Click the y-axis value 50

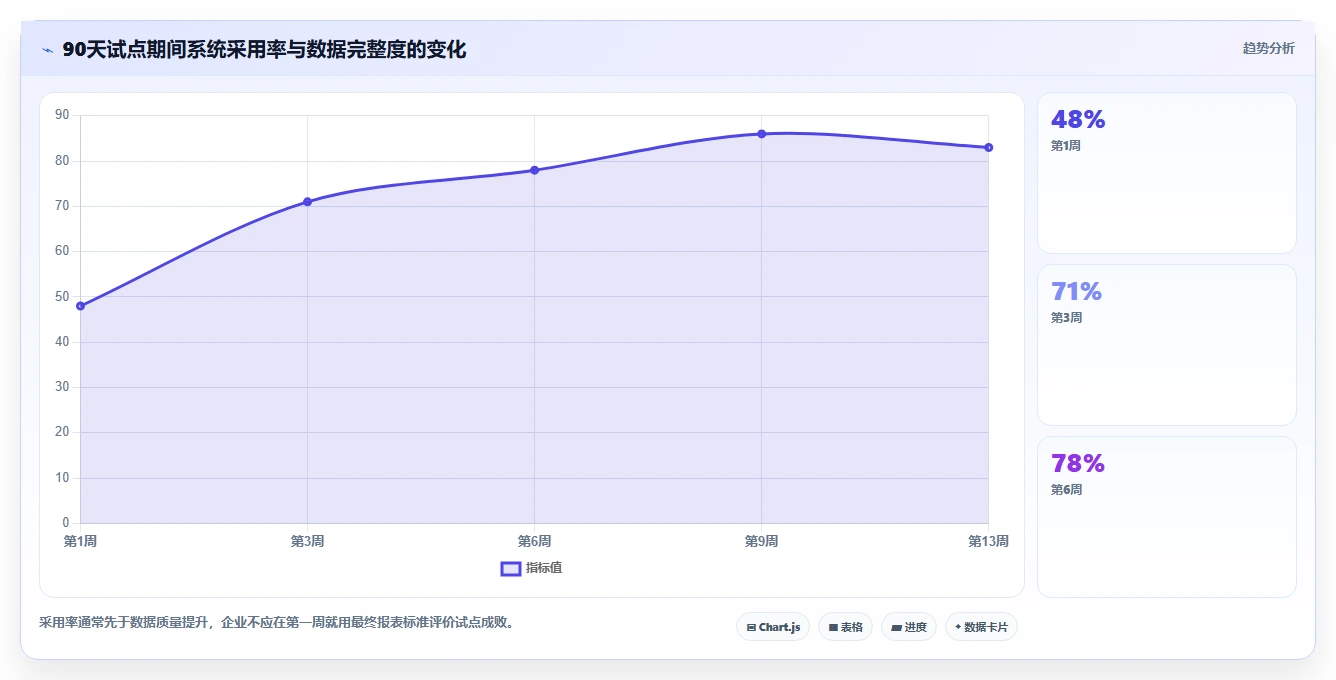62,296
